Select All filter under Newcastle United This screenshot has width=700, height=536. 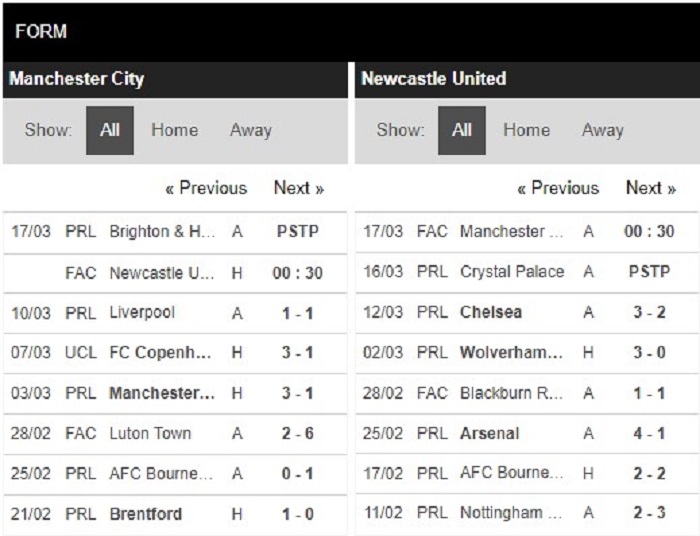pos(462,130)
